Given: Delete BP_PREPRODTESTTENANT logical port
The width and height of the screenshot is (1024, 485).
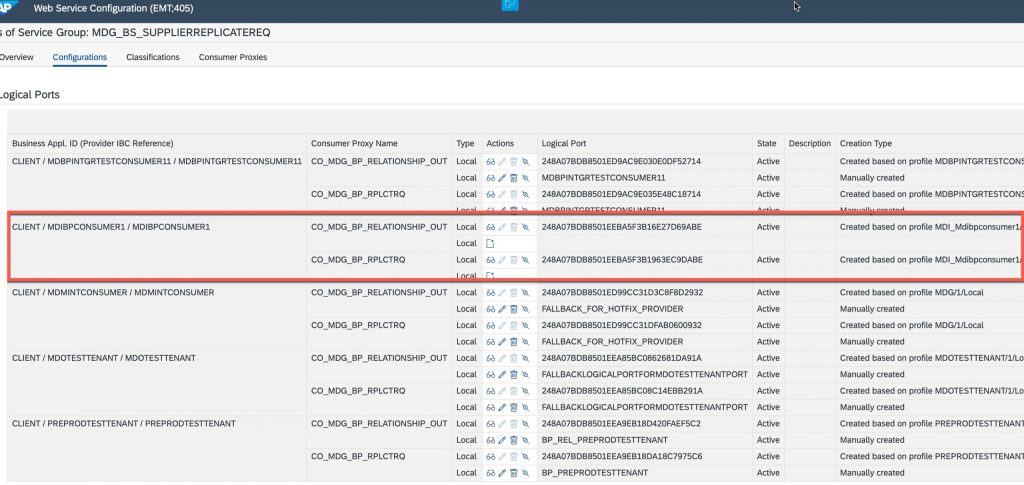Looking at the screenshot, I should point(513,473).
